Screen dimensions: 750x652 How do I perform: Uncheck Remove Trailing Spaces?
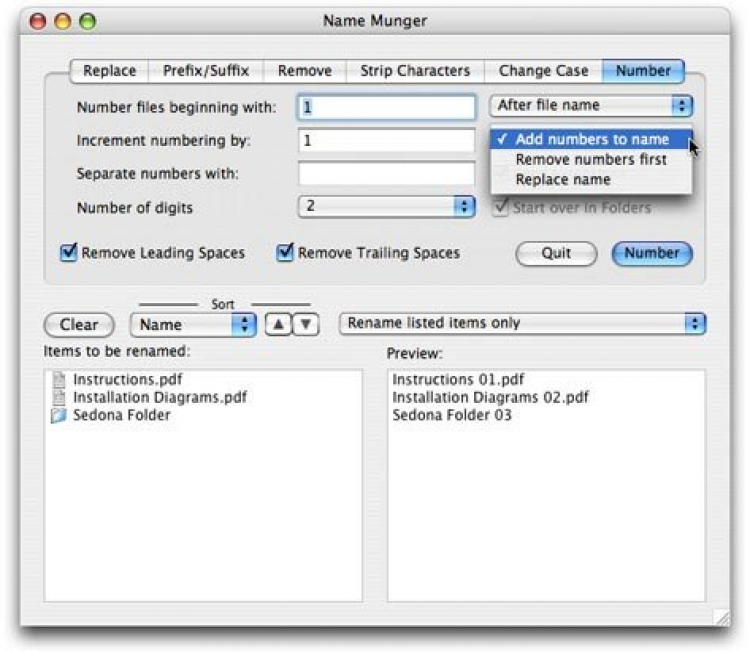285,252
